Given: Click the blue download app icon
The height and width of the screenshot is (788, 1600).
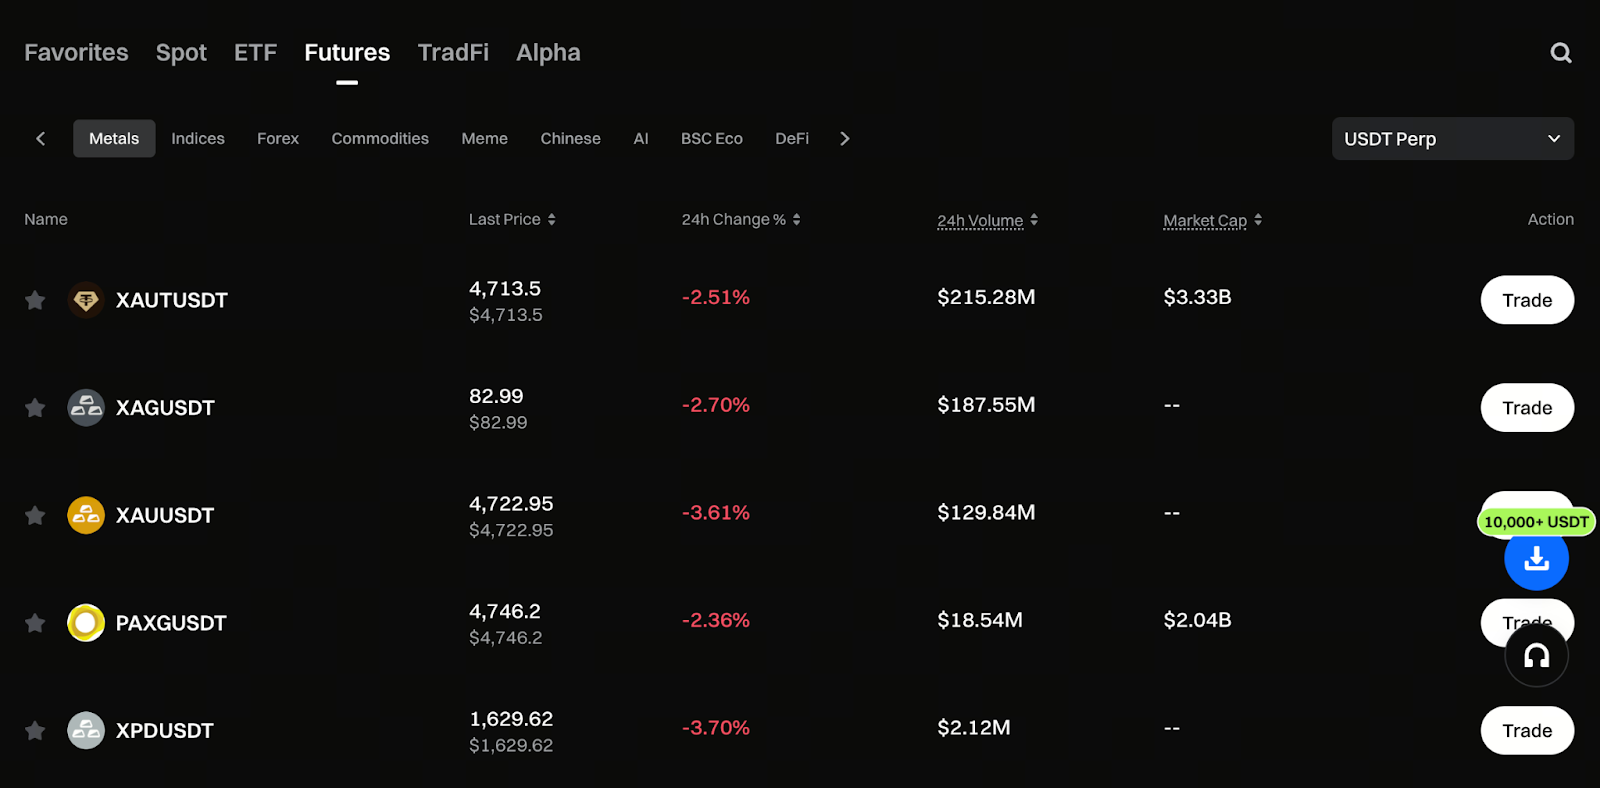Looking at the screenshot, I should click(x=1536, y=559).
